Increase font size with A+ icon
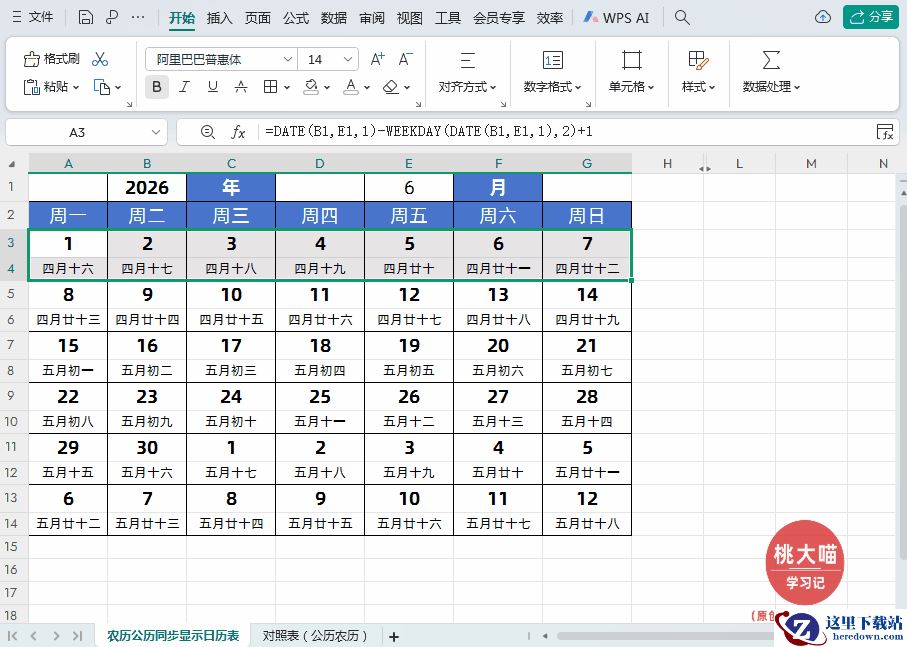Screen dimensions: 907x647 pyautogui.click(x=377, y=59)
